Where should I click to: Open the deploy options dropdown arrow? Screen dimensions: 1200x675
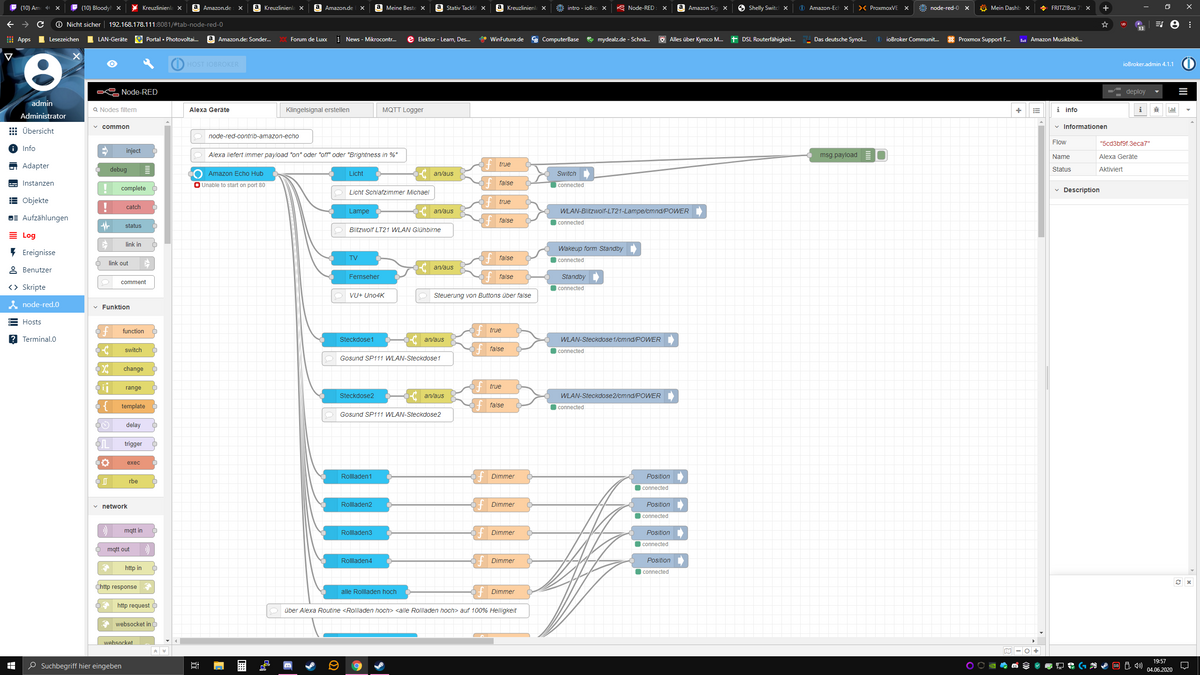[1154, 91]
